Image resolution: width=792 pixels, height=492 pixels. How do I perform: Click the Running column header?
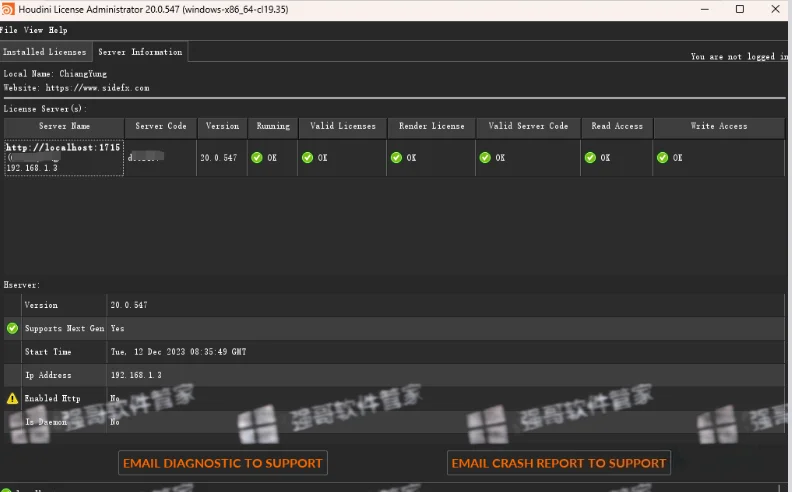tap(273, 126)
